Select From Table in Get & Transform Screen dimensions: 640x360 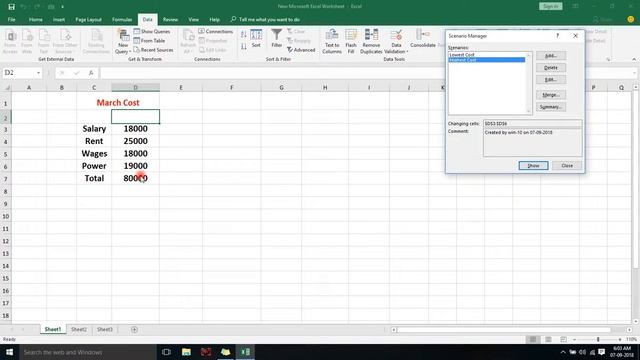coord(149,40)
